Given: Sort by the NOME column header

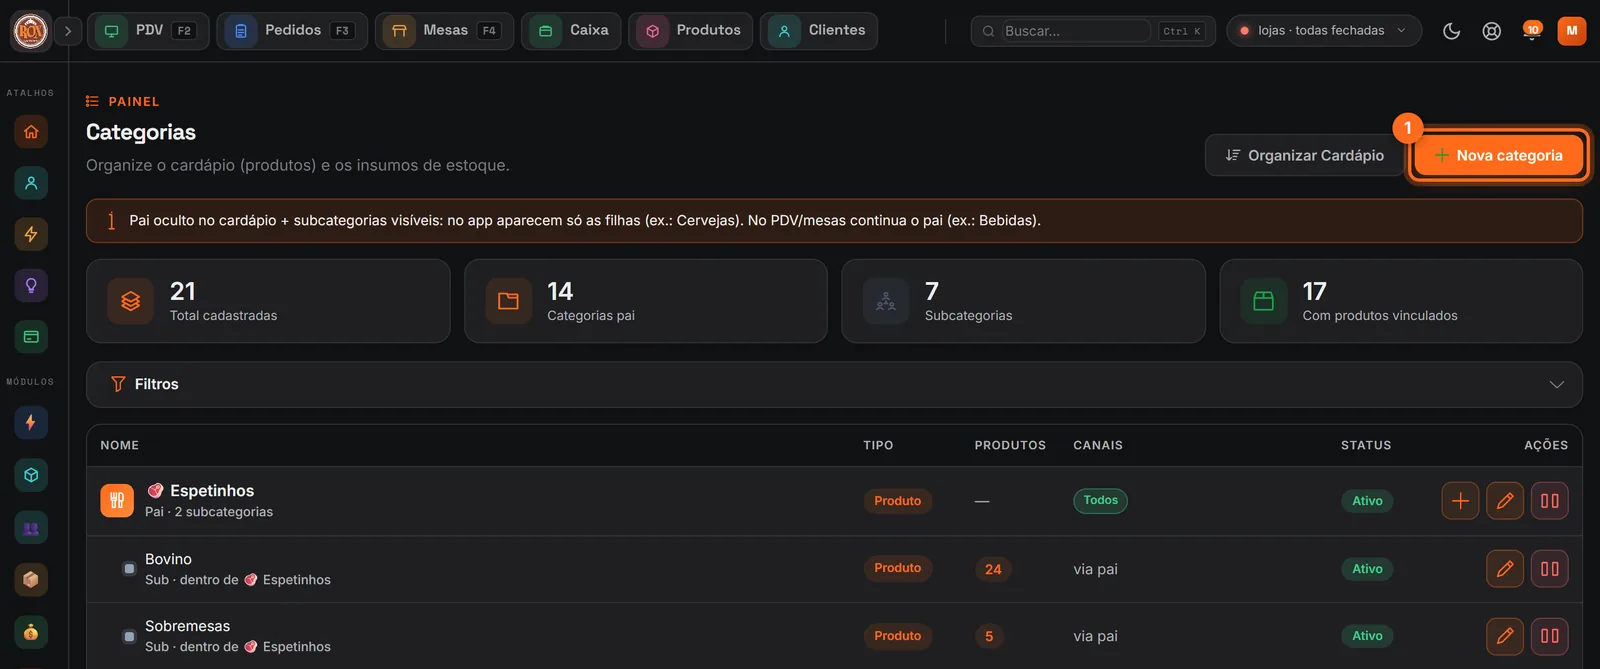Looking at the screenshot, I should point(119,445).
